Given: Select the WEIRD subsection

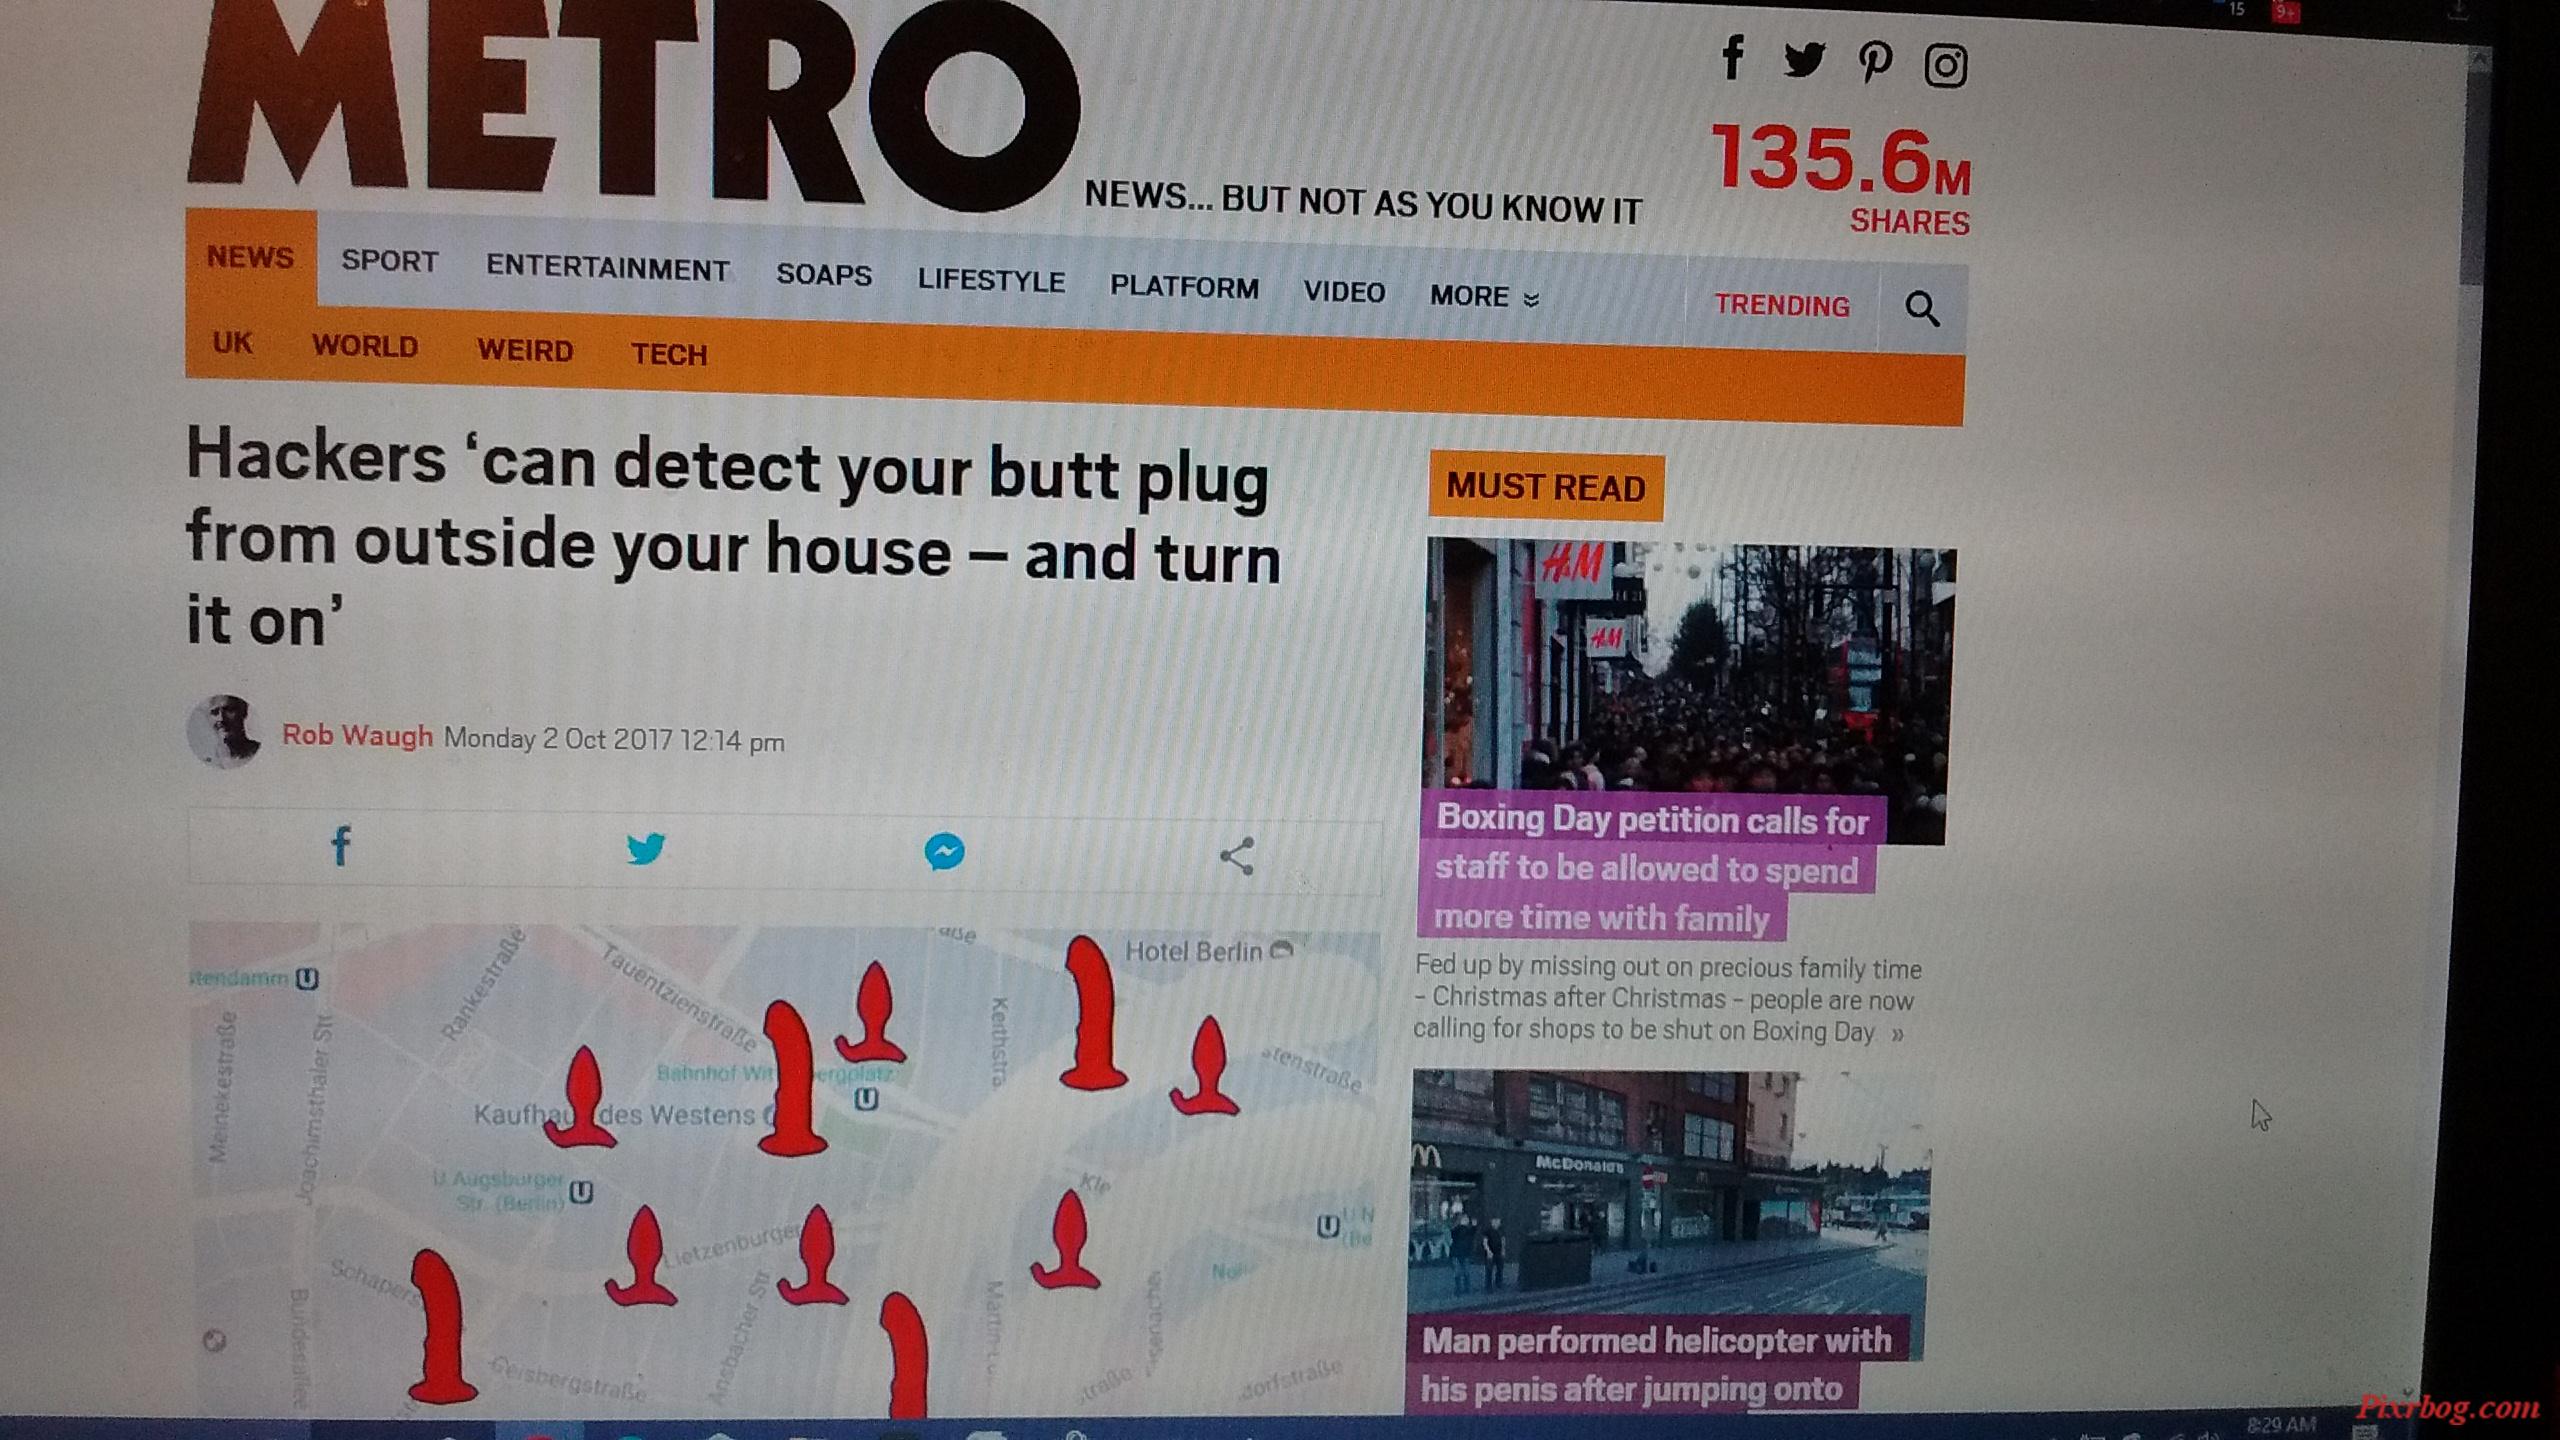Looking at the screenshot, I should pyautogui.click(x=525, y=351).
